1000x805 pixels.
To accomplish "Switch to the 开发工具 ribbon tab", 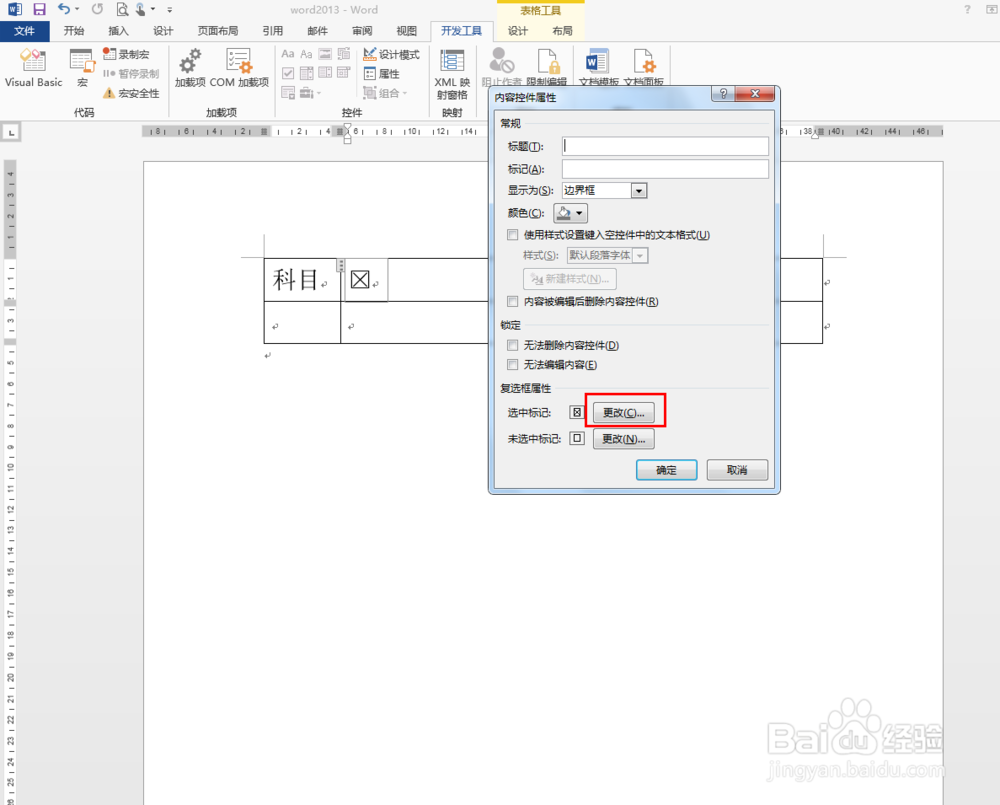I will [x=461, y=31].
